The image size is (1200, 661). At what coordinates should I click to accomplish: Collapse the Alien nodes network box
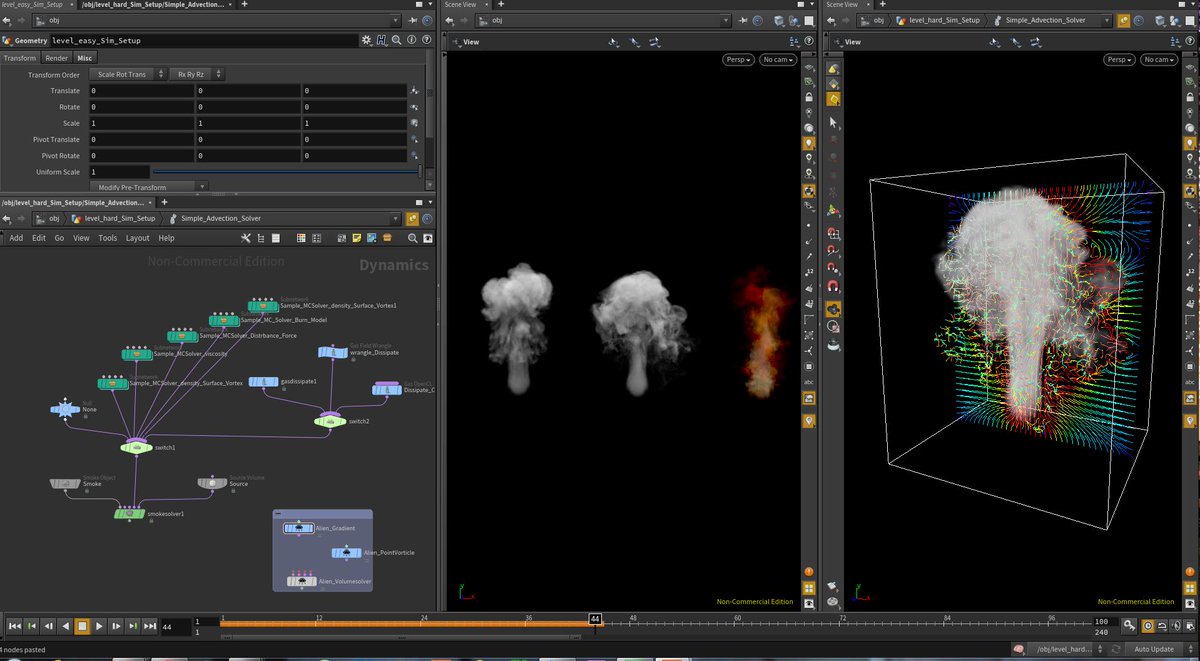coord(278,513)
